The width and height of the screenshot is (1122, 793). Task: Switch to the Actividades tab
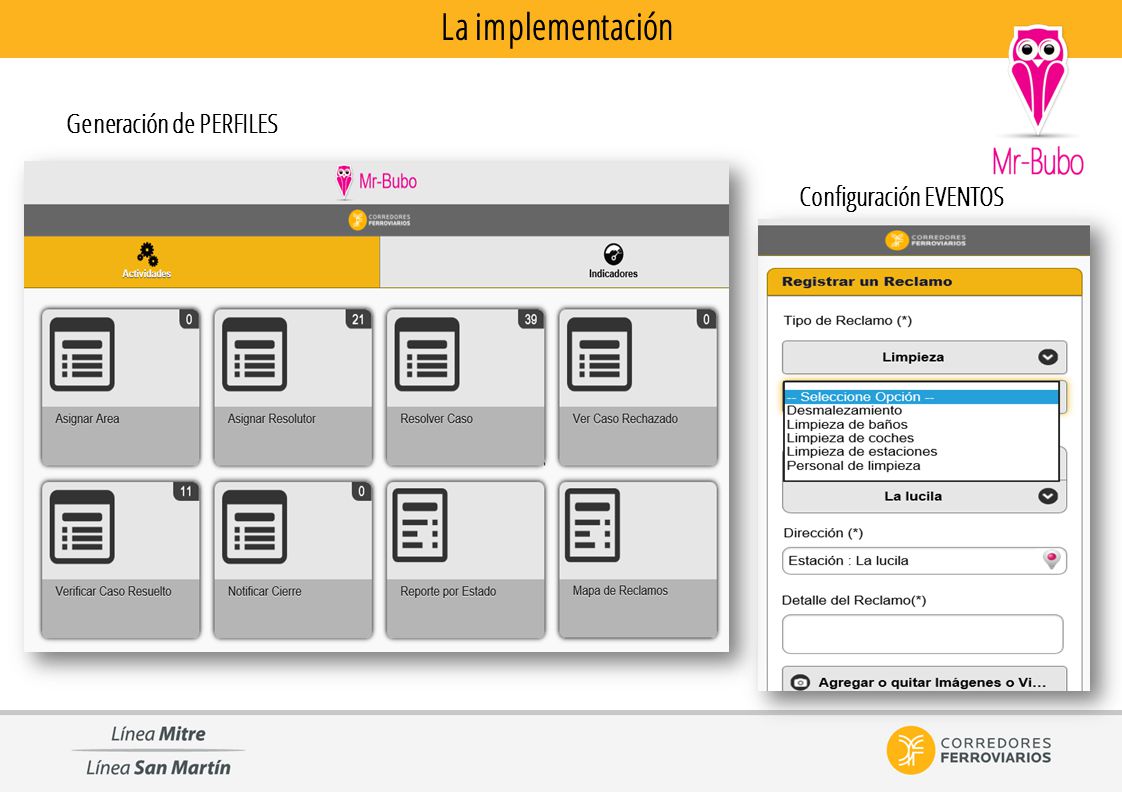(x=202, y=262)
